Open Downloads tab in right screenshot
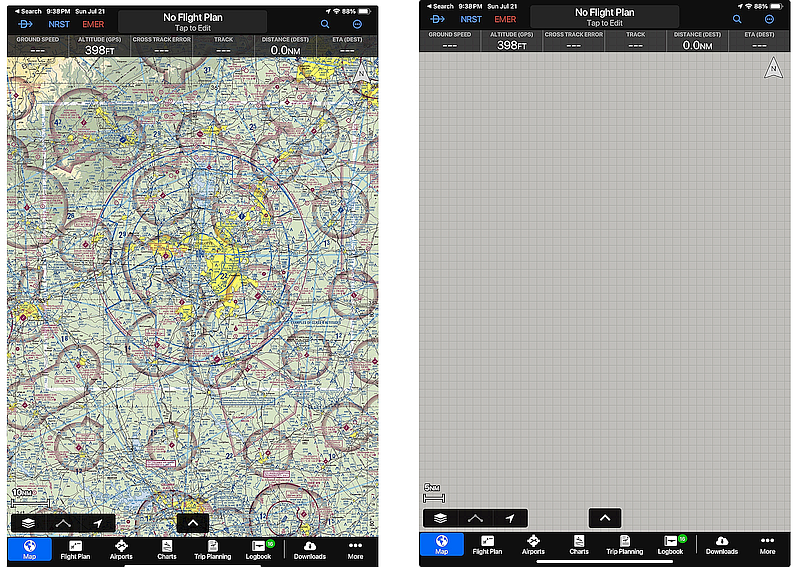The width and height of the screenshot is (800, 567). pyautogui.click(x=722, y=545)
